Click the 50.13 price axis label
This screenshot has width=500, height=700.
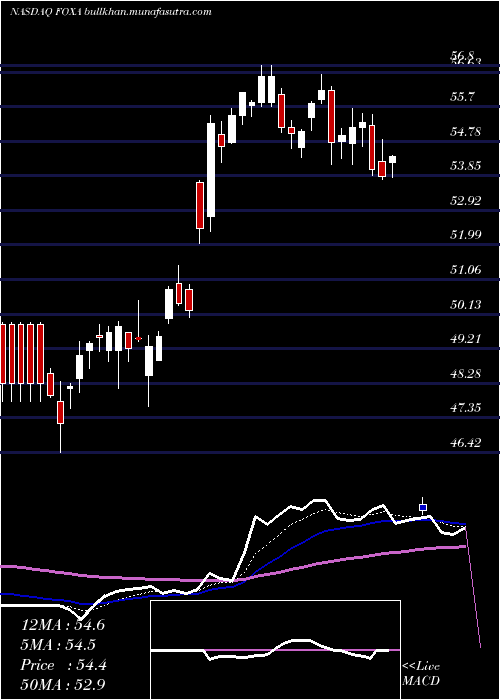[x=466, y=304]
